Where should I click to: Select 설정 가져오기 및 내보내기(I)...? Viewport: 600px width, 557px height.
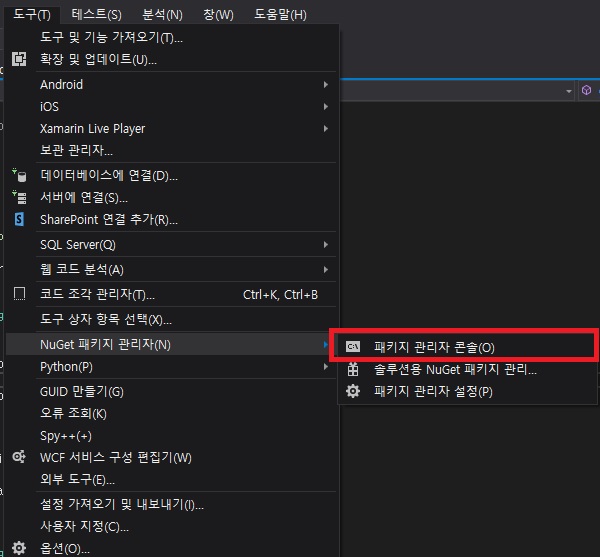tap(122, 504)
